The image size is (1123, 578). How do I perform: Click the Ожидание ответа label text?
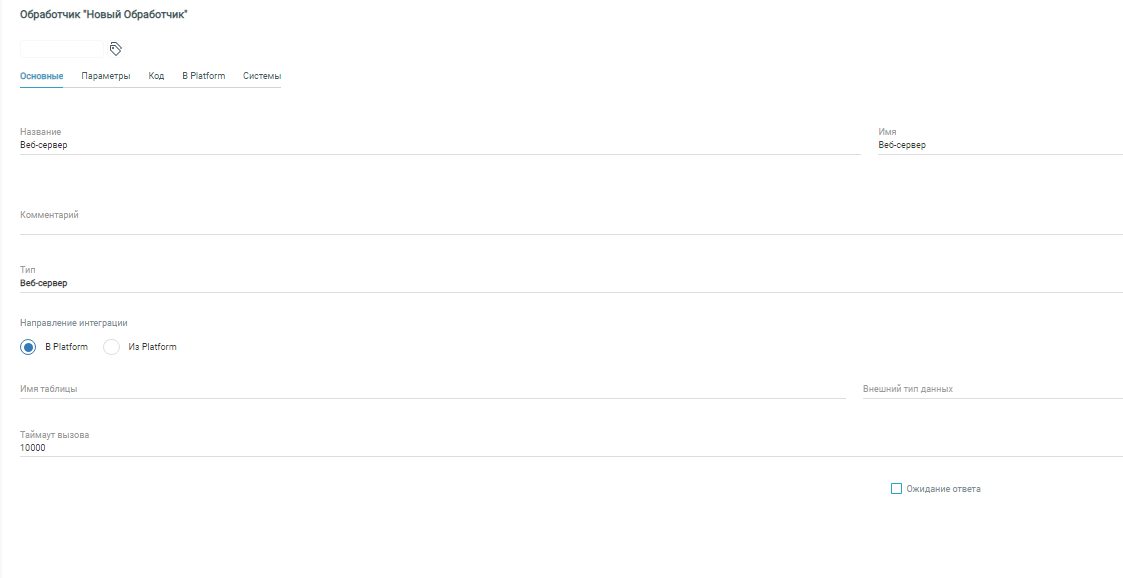tap(943, 489)
